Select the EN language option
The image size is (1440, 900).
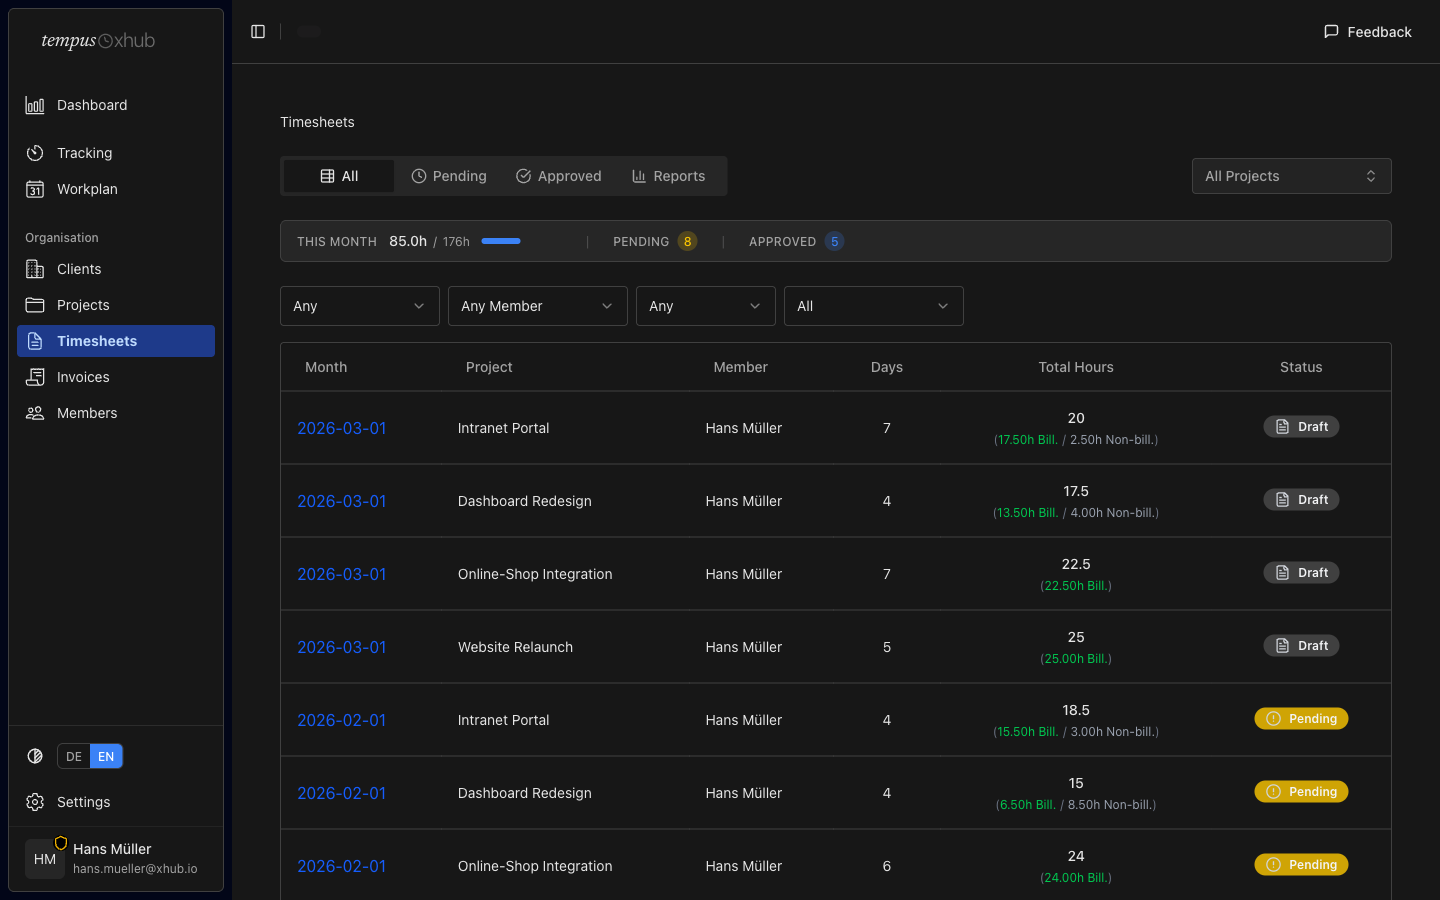pyautogui.click(x=106, y=757)
